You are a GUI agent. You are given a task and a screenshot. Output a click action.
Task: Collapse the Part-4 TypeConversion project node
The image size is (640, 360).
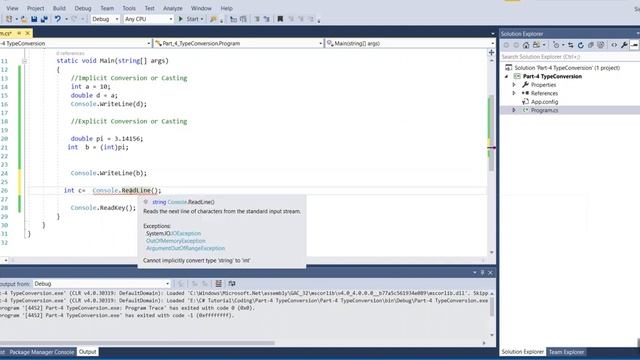[507, 76]
